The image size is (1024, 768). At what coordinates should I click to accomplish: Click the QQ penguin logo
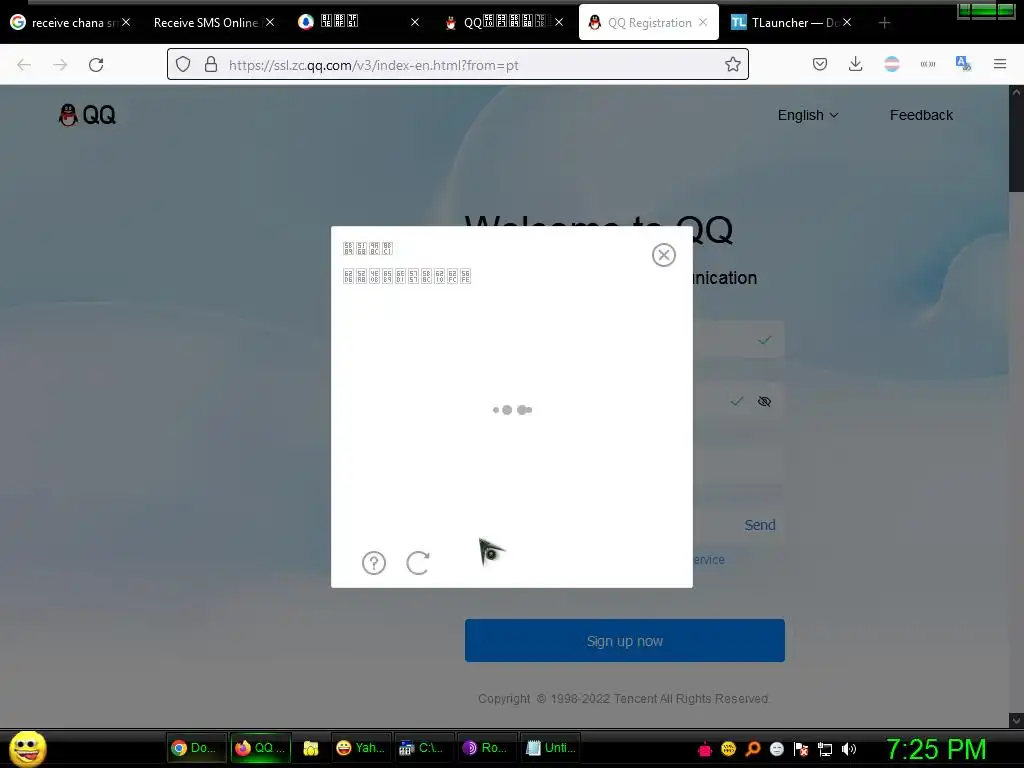[x=87, y=115]
